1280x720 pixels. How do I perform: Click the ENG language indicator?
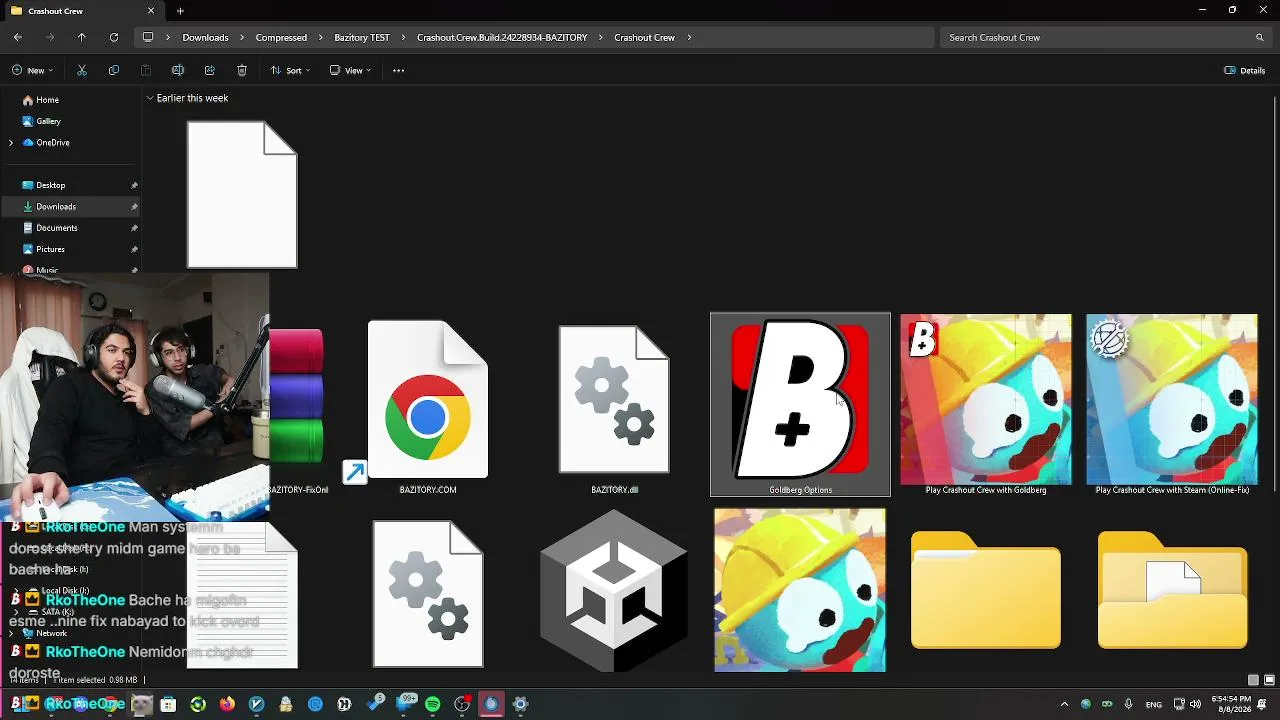[x=1154, y=704]
